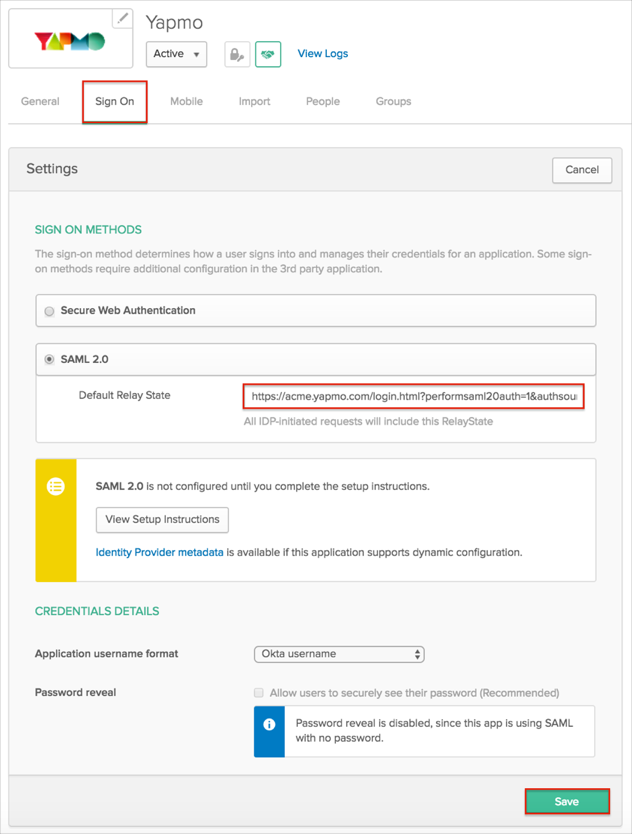Click the green Save button
This screenshot has height=834, width=632.
[x=566, y=801]
